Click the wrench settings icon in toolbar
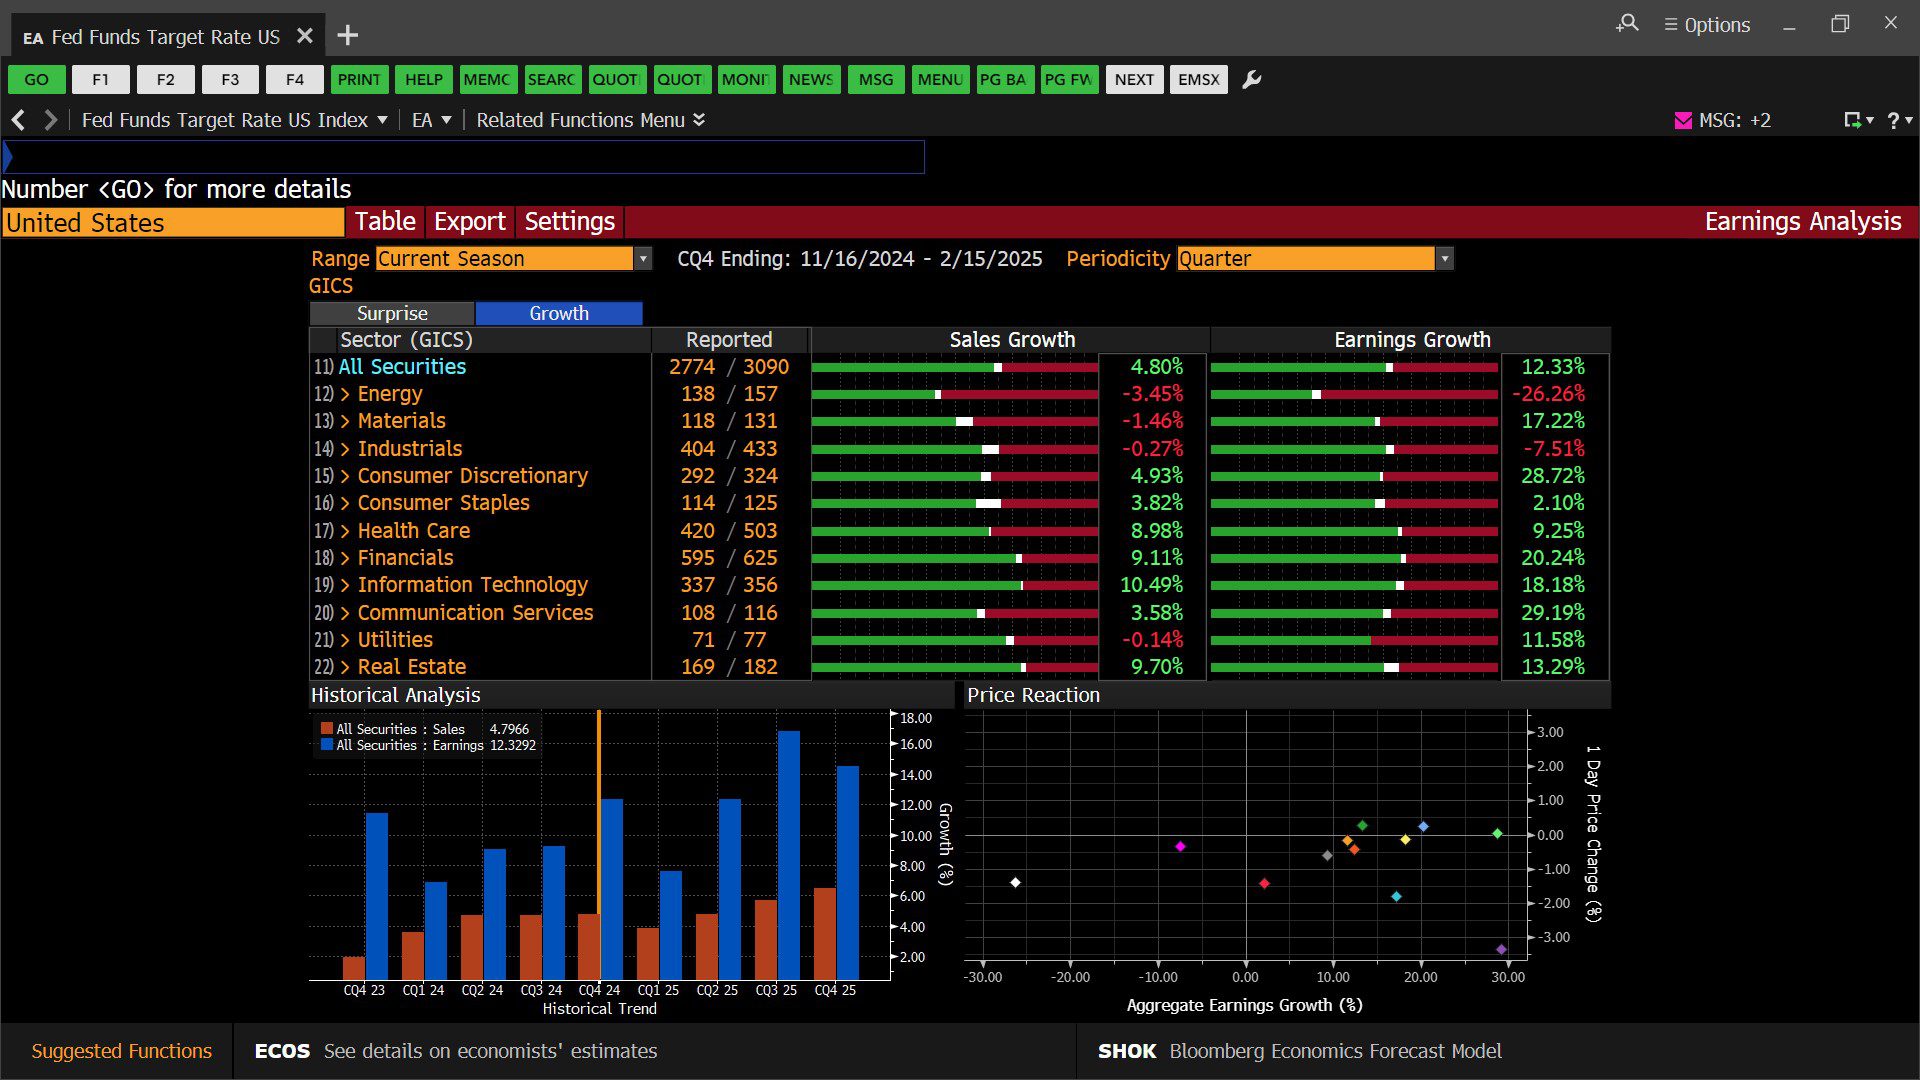The height and width of the screenshot is (1080, 1920). point(1251,80)
